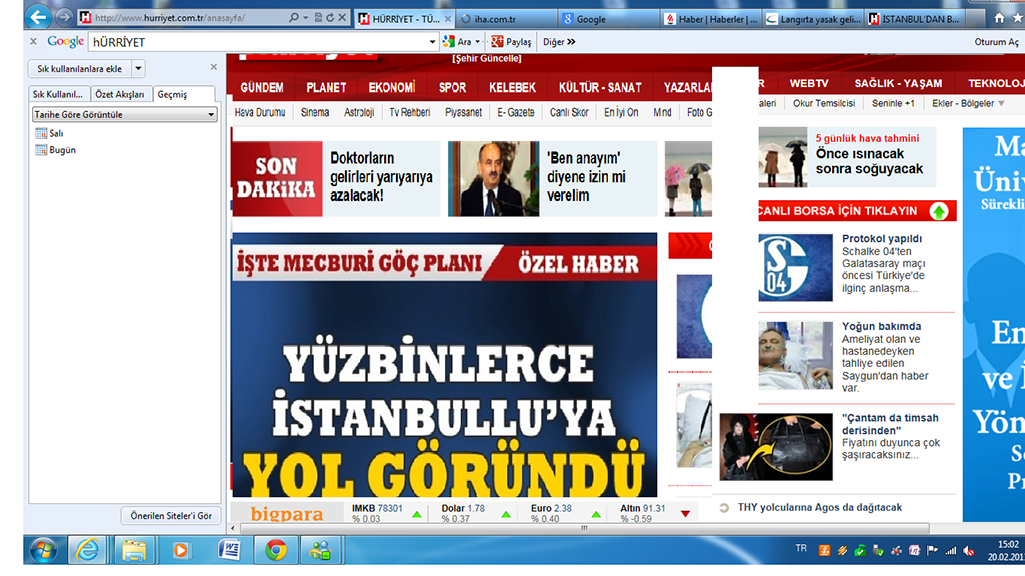Screen dimensions: 1025x576
Task: Switch to the Google browser tab
Action: point(609,19)
